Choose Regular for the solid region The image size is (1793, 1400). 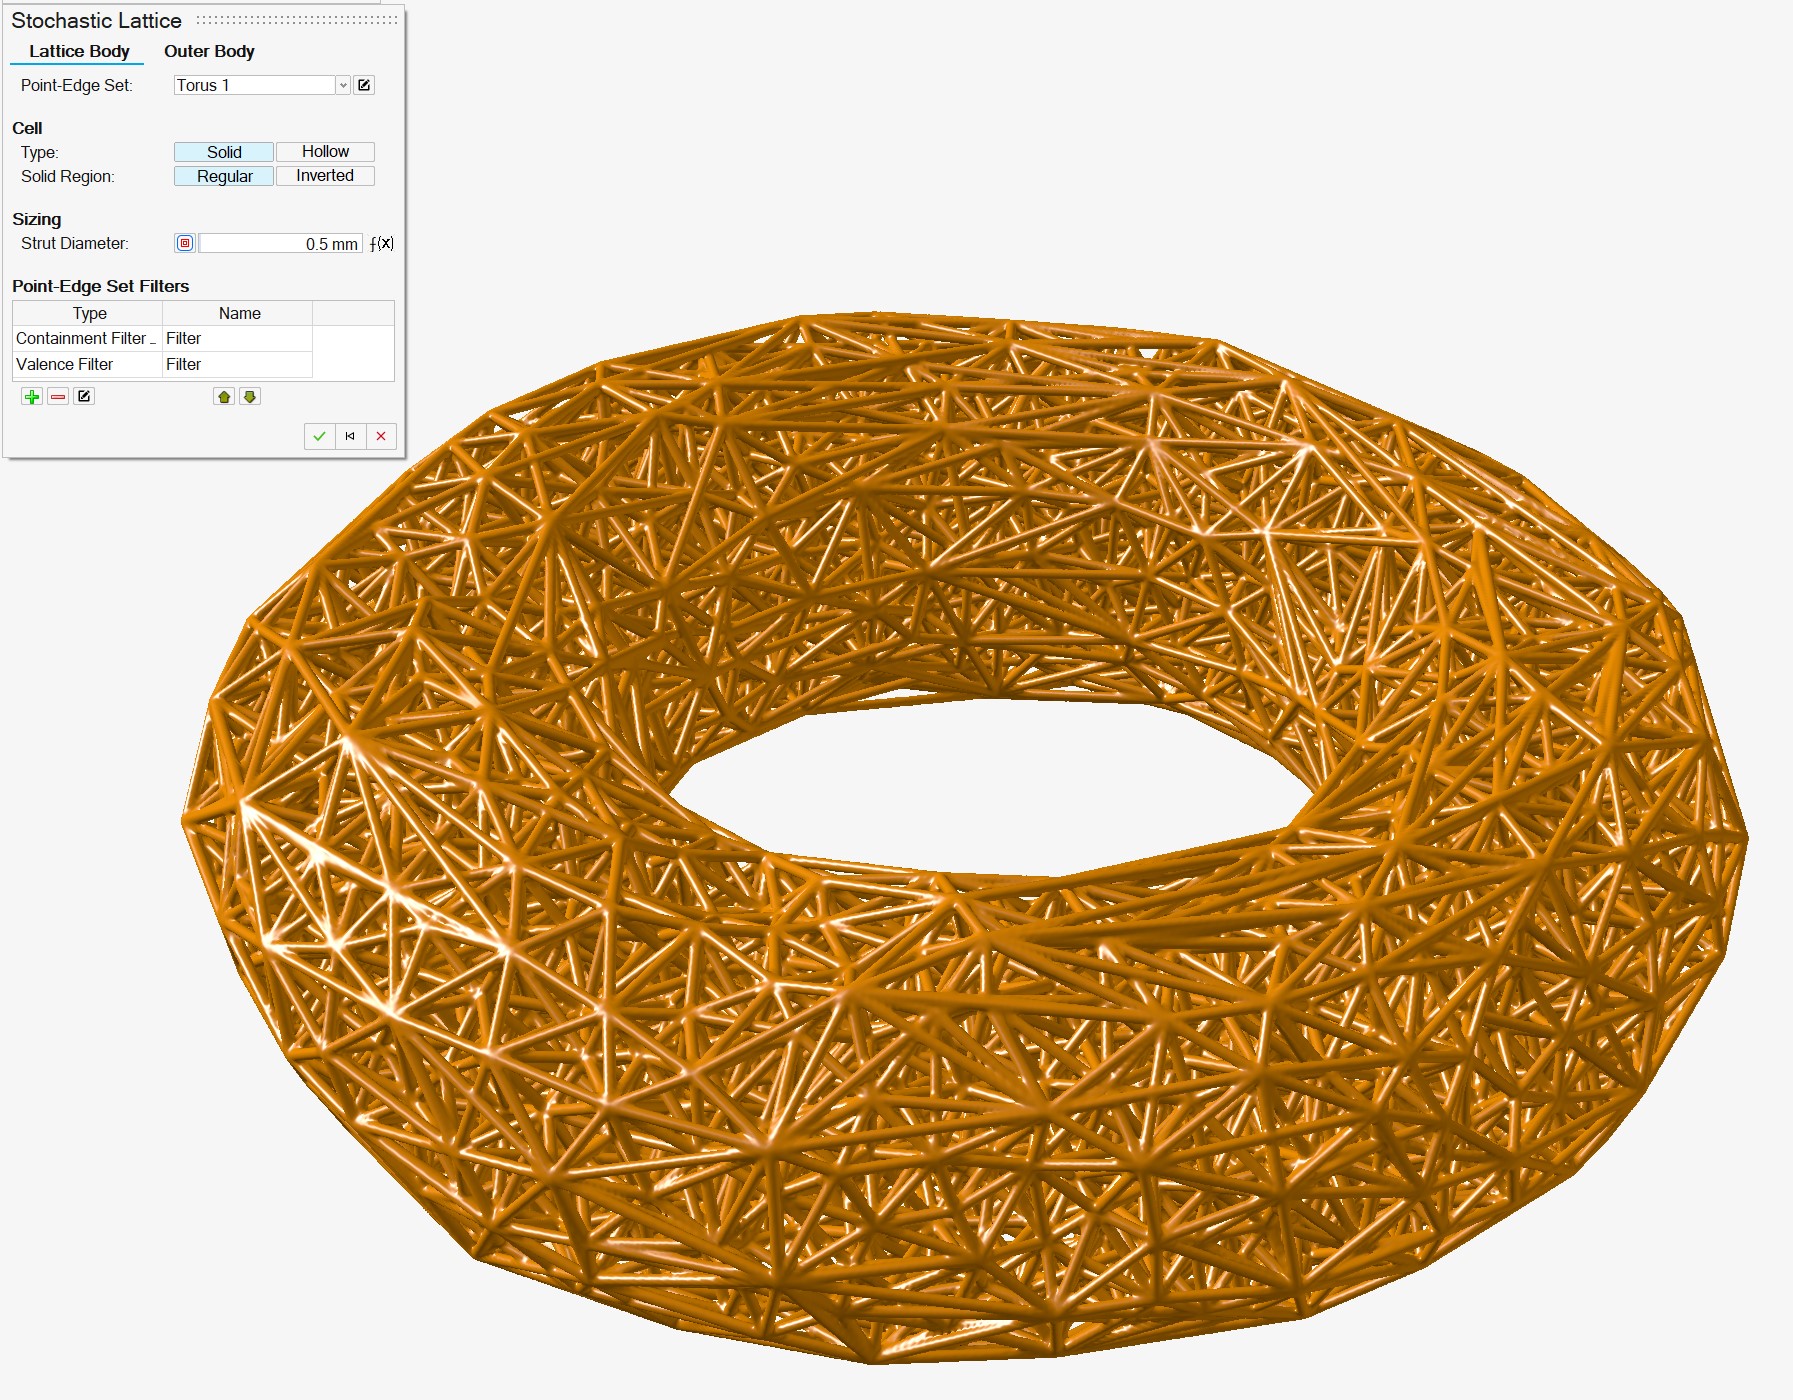tap(224, 176)
